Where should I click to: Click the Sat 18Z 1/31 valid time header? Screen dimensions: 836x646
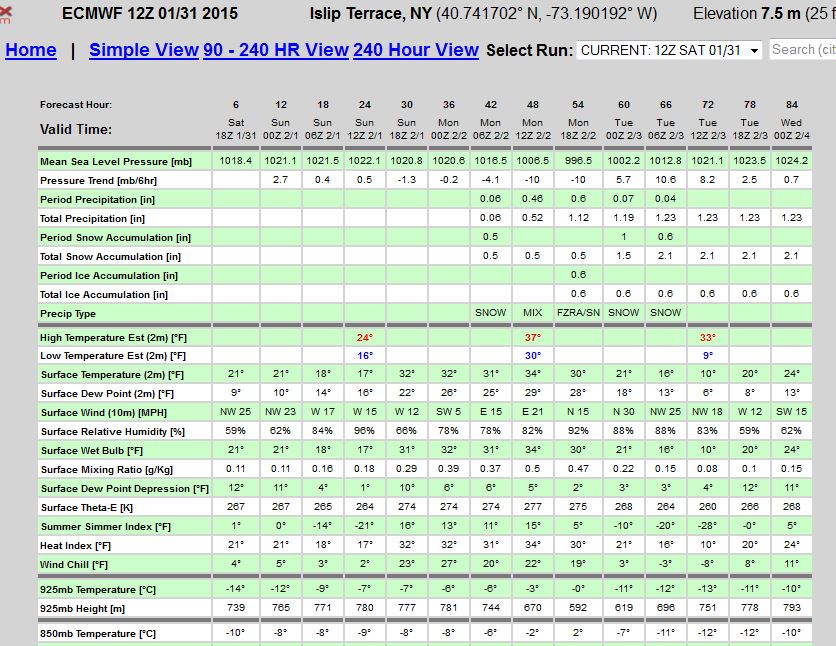tap(236, 130)
